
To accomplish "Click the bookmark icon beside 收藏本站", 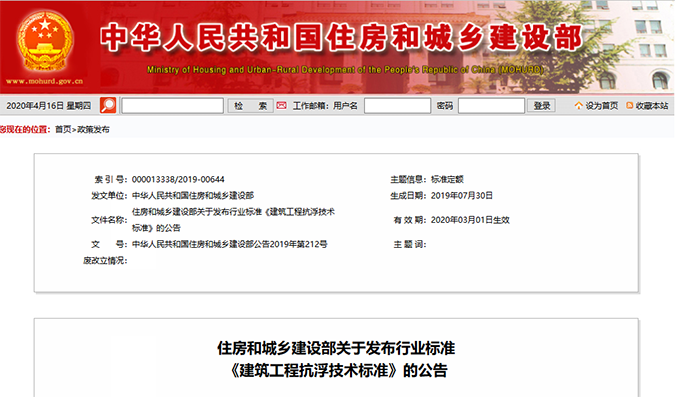I will pos(629,105).
